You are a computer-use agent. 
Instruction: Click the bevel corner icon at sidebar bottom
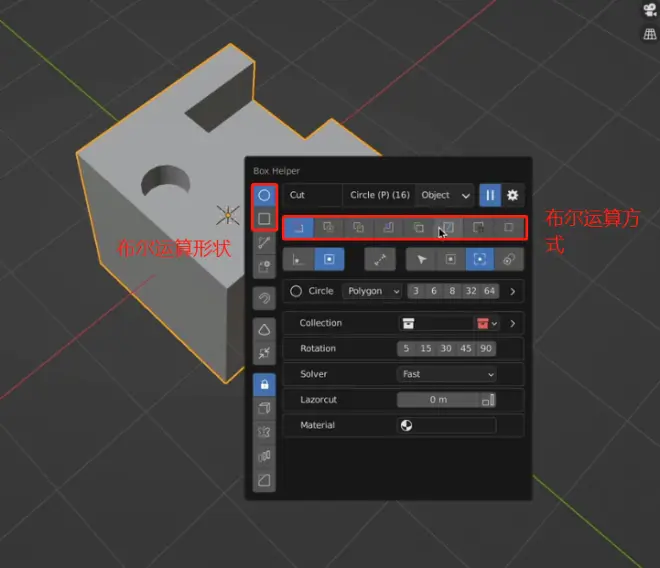tap(264, 480)
